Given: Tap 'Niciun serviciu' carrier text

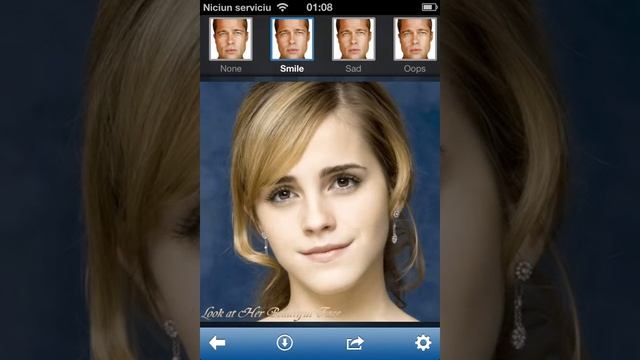Looking at the screenshot, I should pos(237,7).
